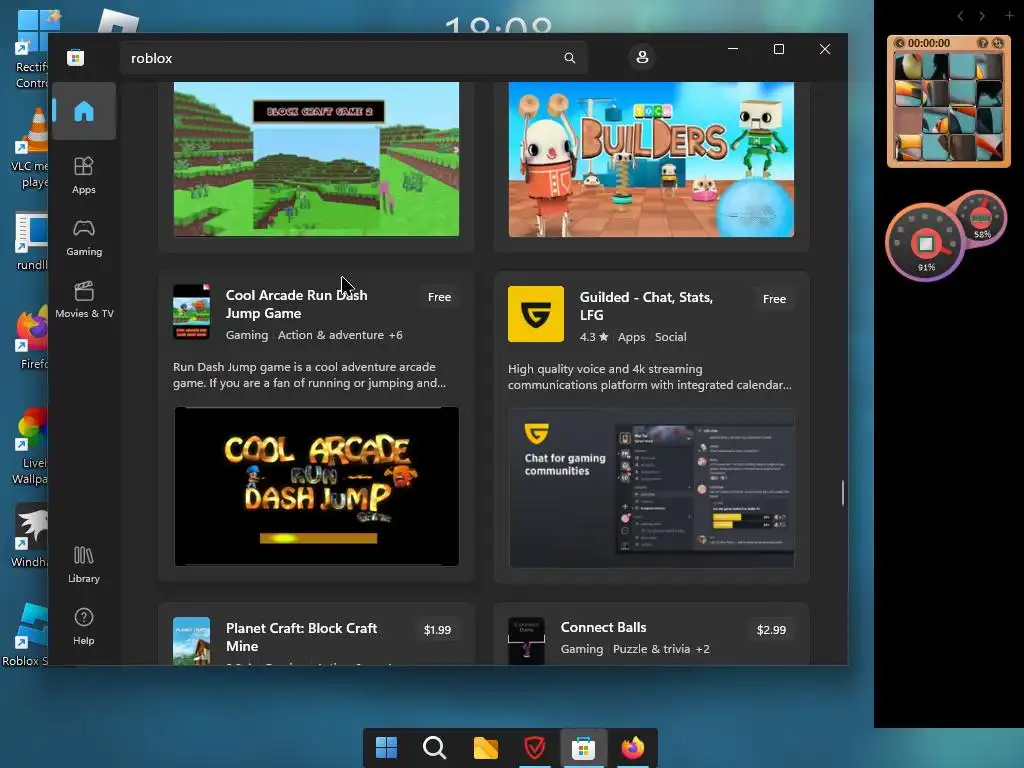This screenshot has width=1024, height=768.
Task: Open the Connect Balls title
Action: coord(603,628)
